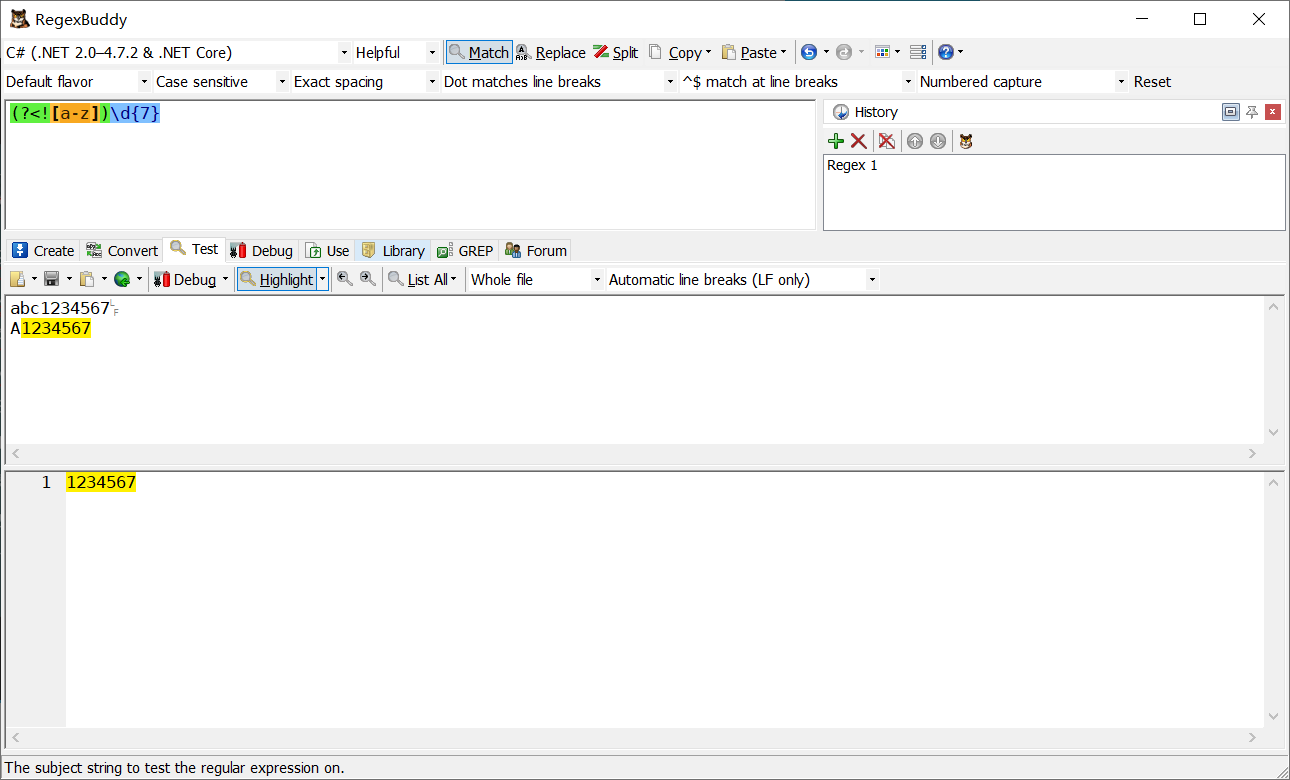This screenshot has height=780, width=1290.
Task: Toggle the Highlight matches button
Action: coord(277,279)
